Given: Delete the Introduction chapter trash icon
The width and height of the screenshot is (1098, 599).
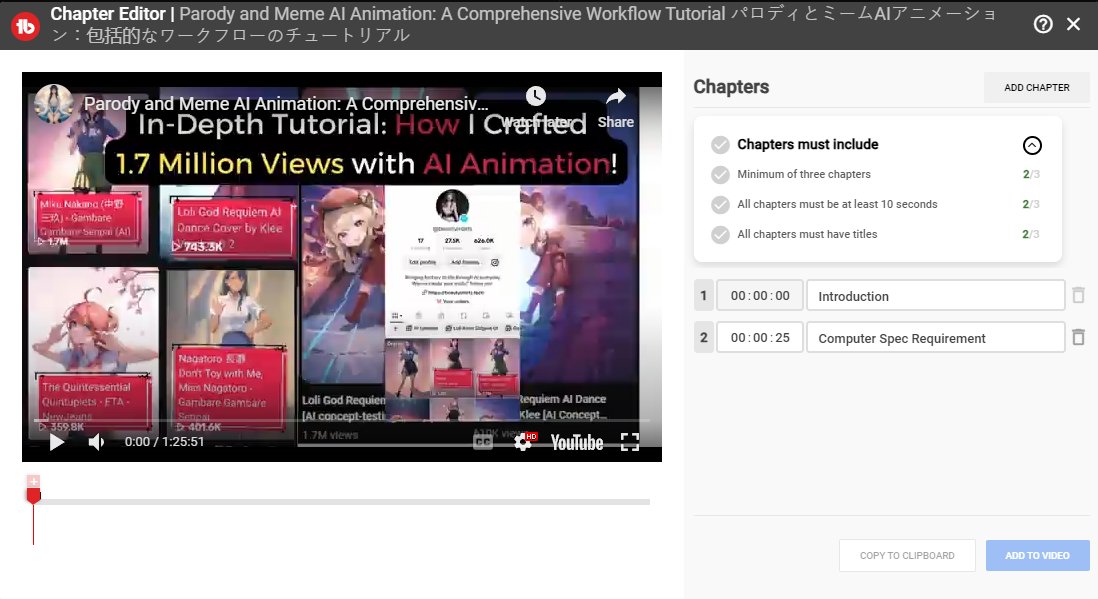Looking at the screenshot, I should pos(1078,296).
